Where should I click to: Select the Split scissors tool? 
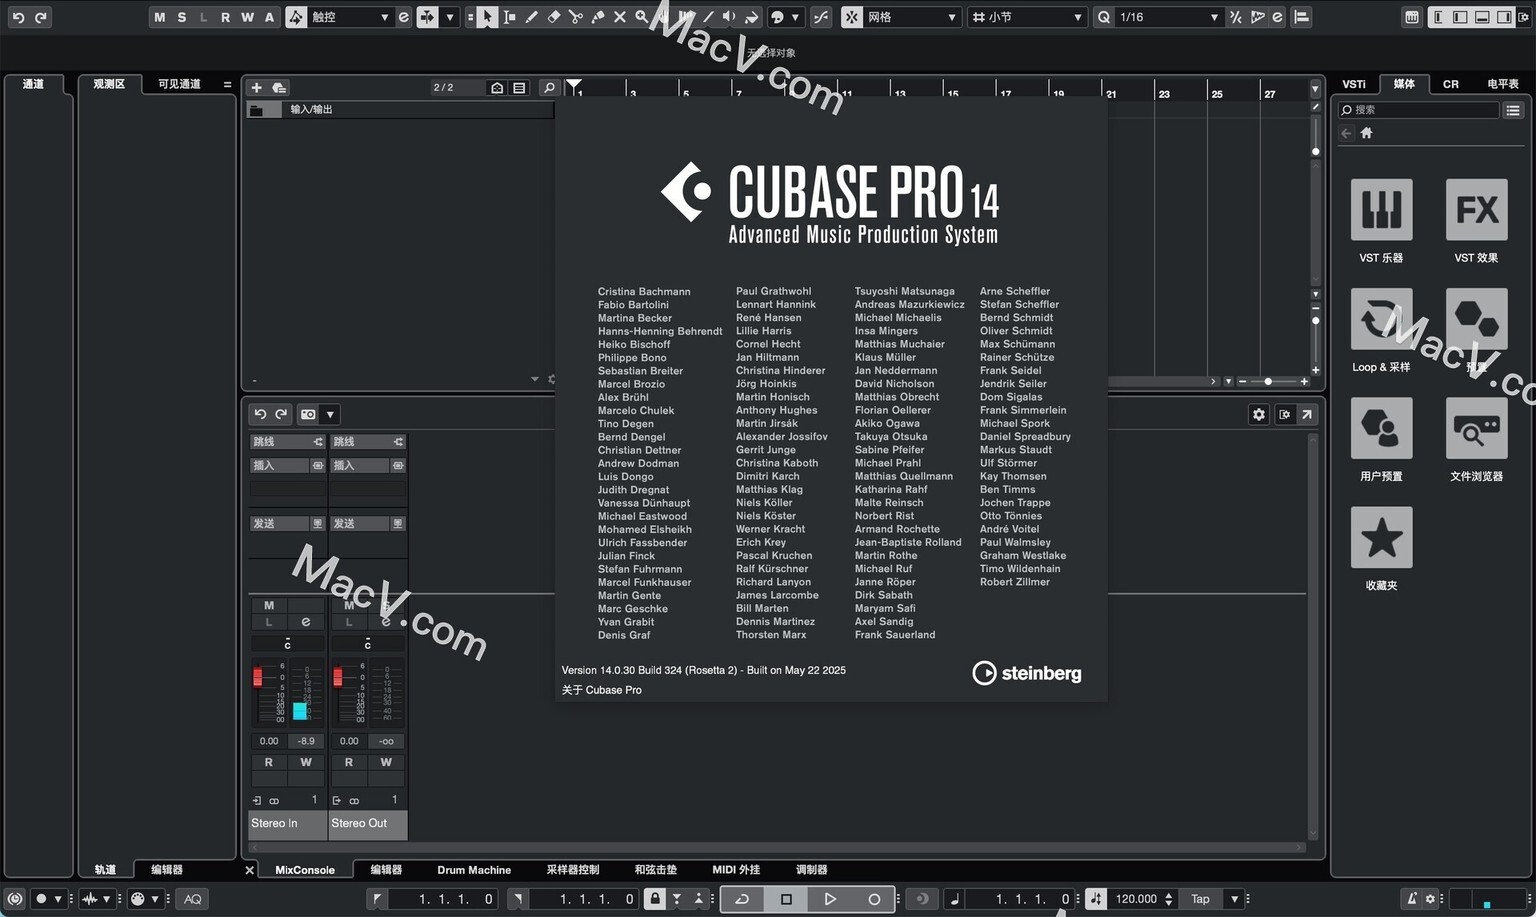click(576, 17)
